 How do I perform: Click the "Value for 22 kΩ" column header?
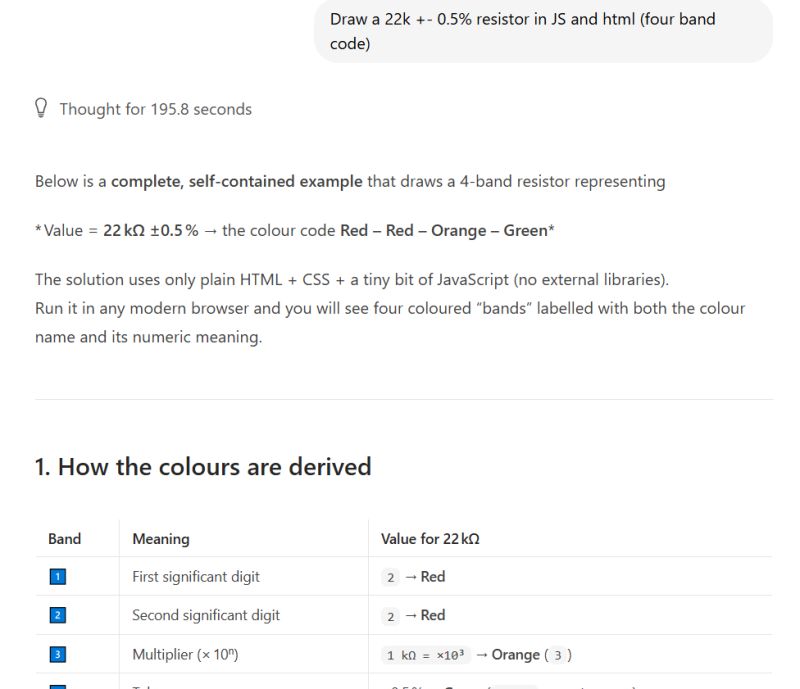click(x=430, y=539)
